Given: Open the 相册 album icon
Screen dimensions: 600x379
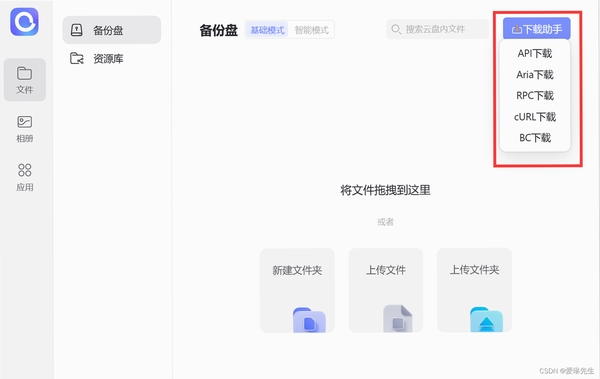Looking at the screenshot, I should (x=24, y=122).
